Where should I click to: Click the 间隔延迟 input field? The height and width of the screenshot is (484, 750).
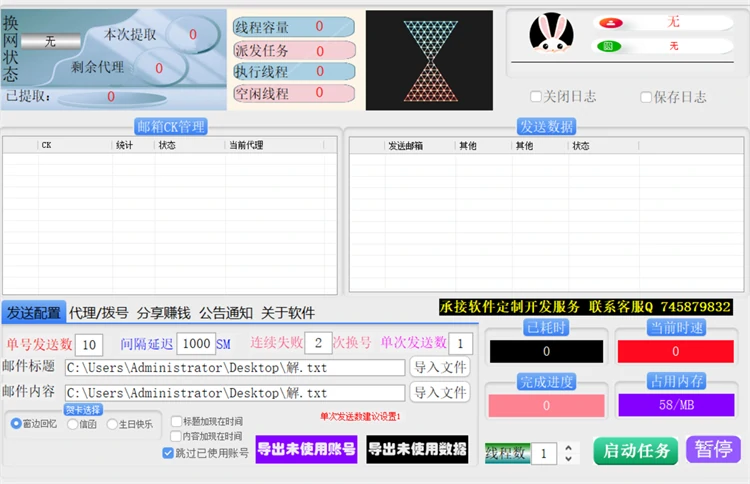(x=196, y=344)
